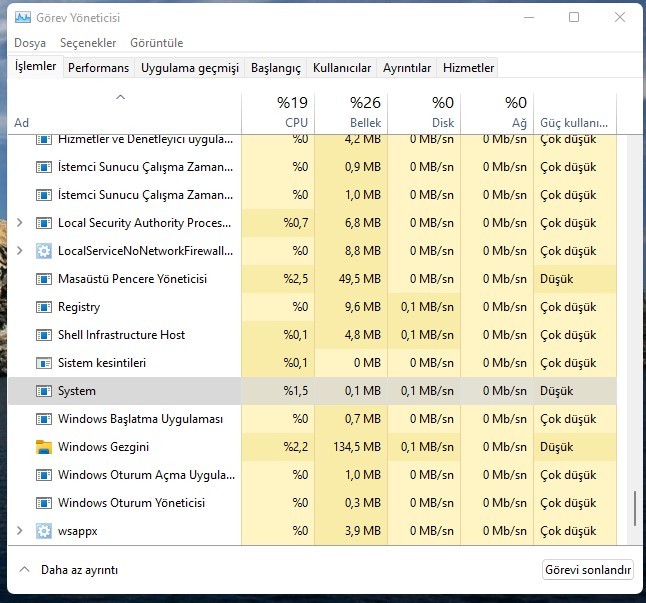Select the Windows Gezgini row name
646x603 pixels.
pos(103,447)
